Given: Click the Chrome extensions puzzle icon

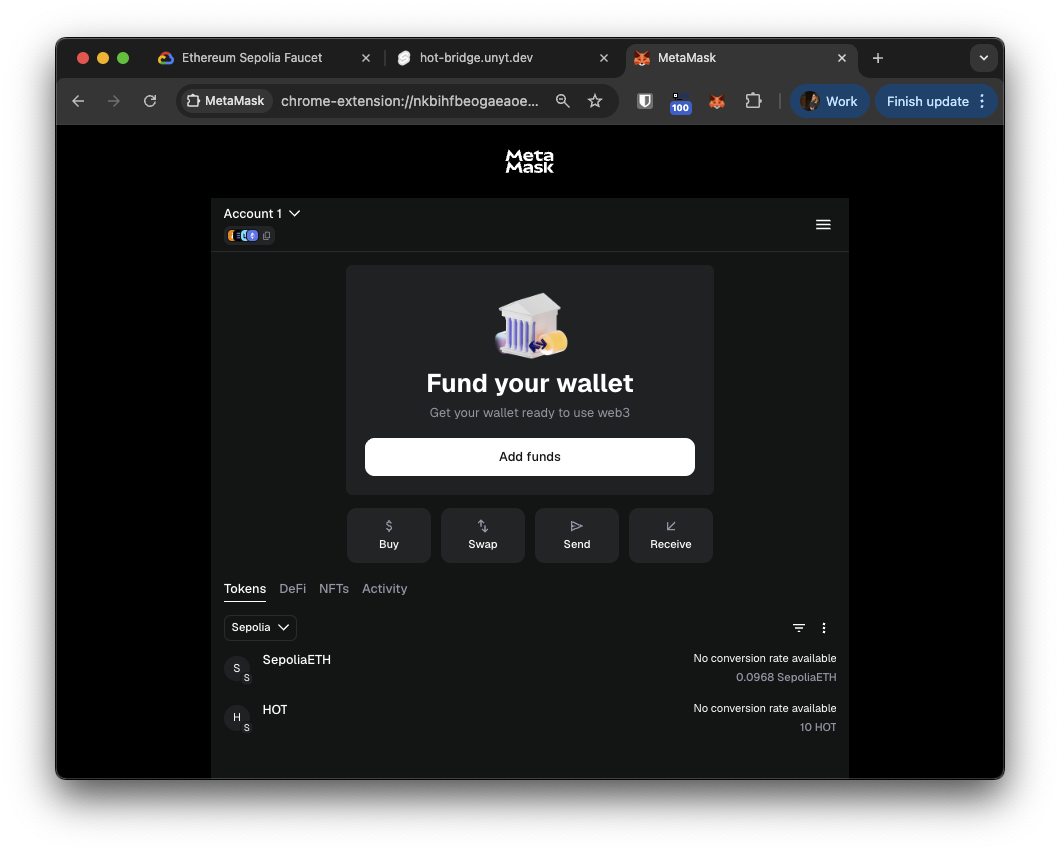Looking at the screenshot, I should point(753,101).
